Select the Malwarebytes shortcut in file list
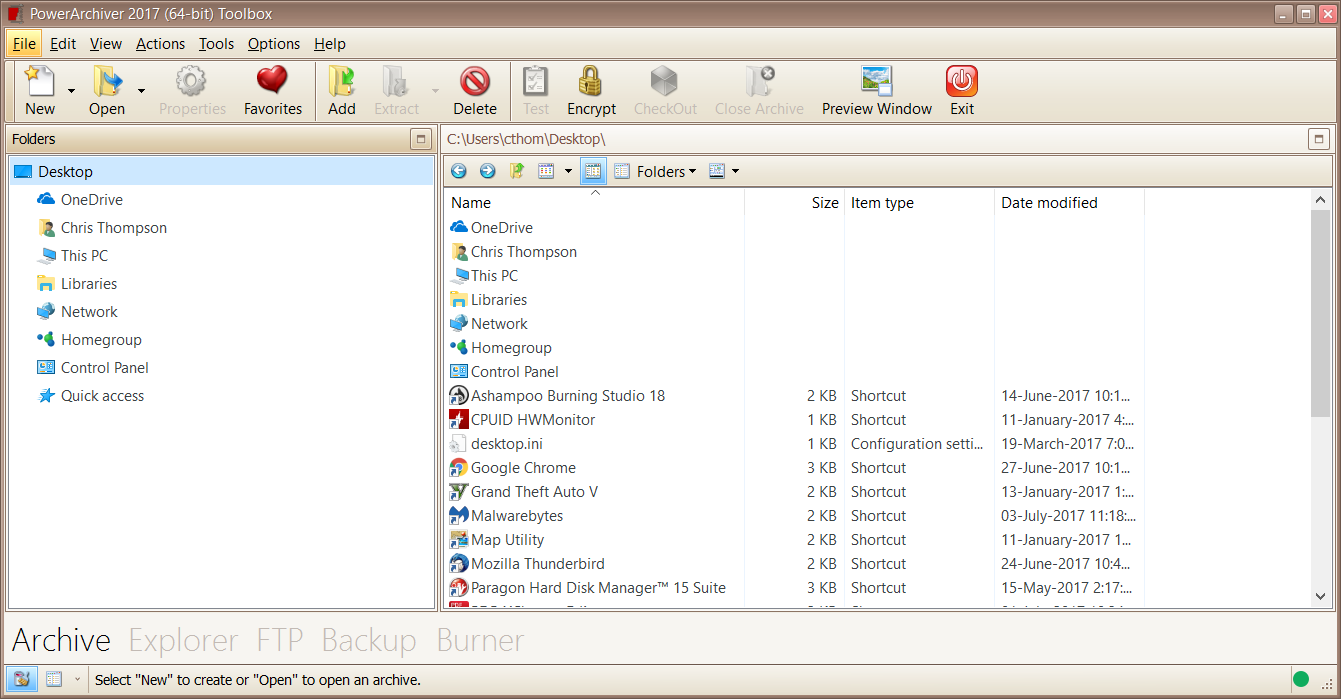Screen dimensions: 1341x699 coord(507,516)
